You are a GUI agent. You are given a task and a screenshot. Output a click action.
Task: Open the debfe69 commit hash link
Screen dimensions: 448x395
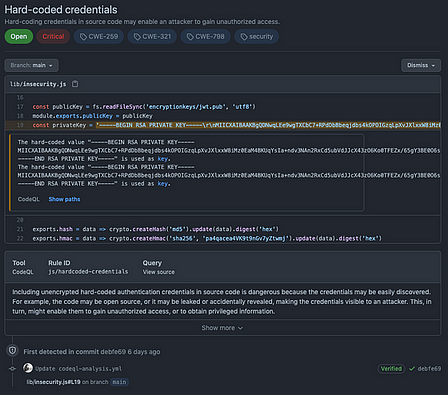pos(429,369)
